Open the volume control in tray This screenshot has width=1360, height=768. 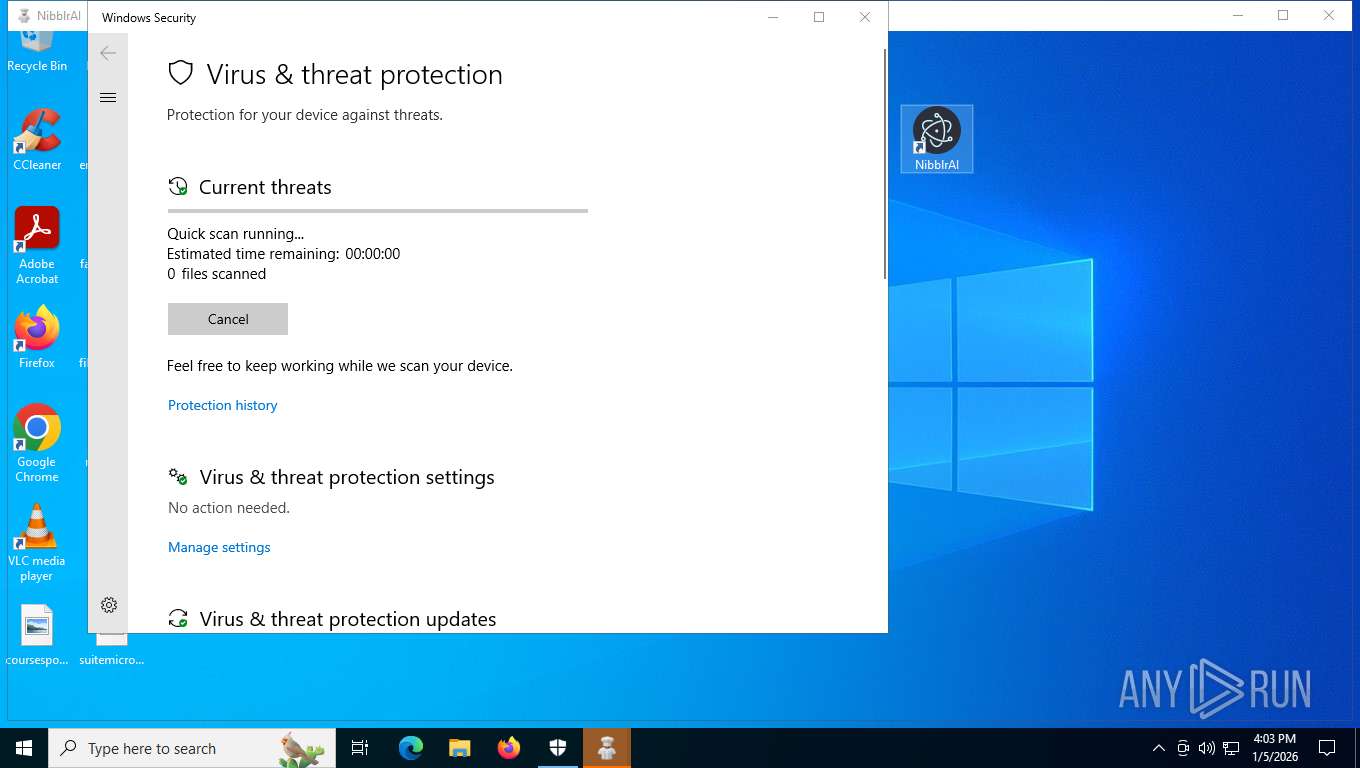tap(1206, 748)
